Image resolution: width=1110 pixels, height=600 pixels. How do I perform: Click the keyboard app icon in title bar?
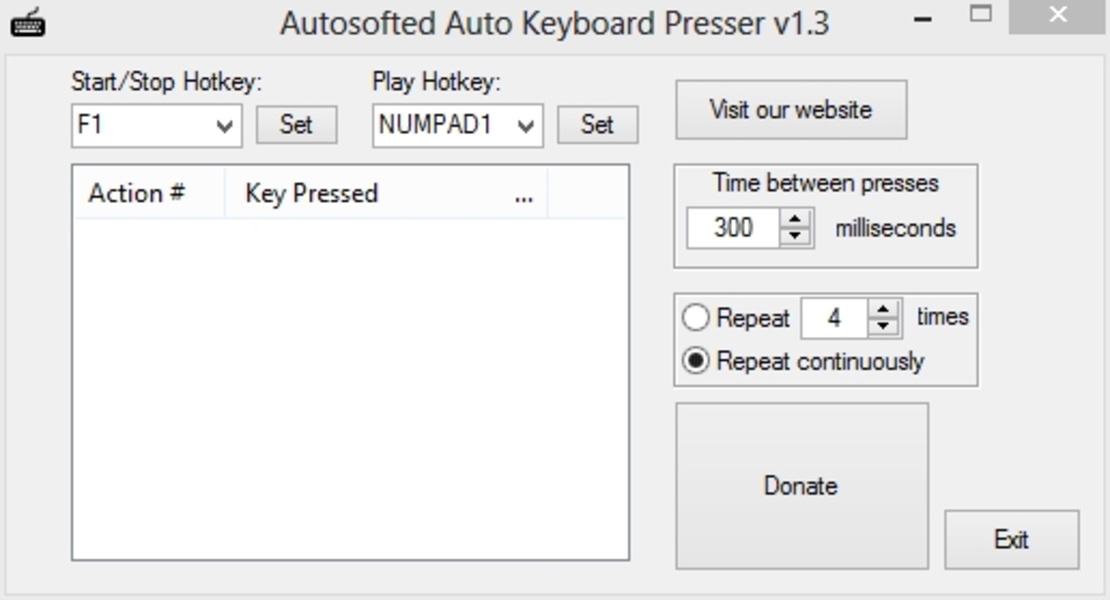click(27, 22)
